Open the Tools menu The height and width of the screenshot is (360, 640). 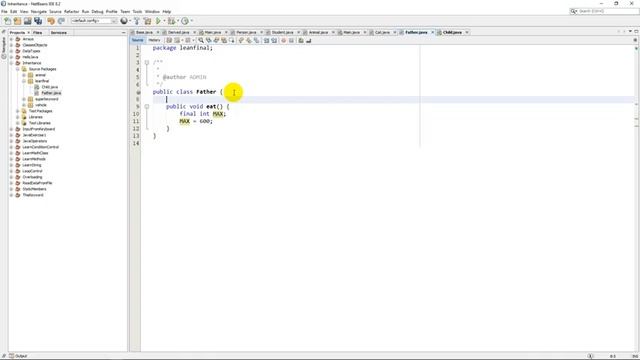point(137,11)
